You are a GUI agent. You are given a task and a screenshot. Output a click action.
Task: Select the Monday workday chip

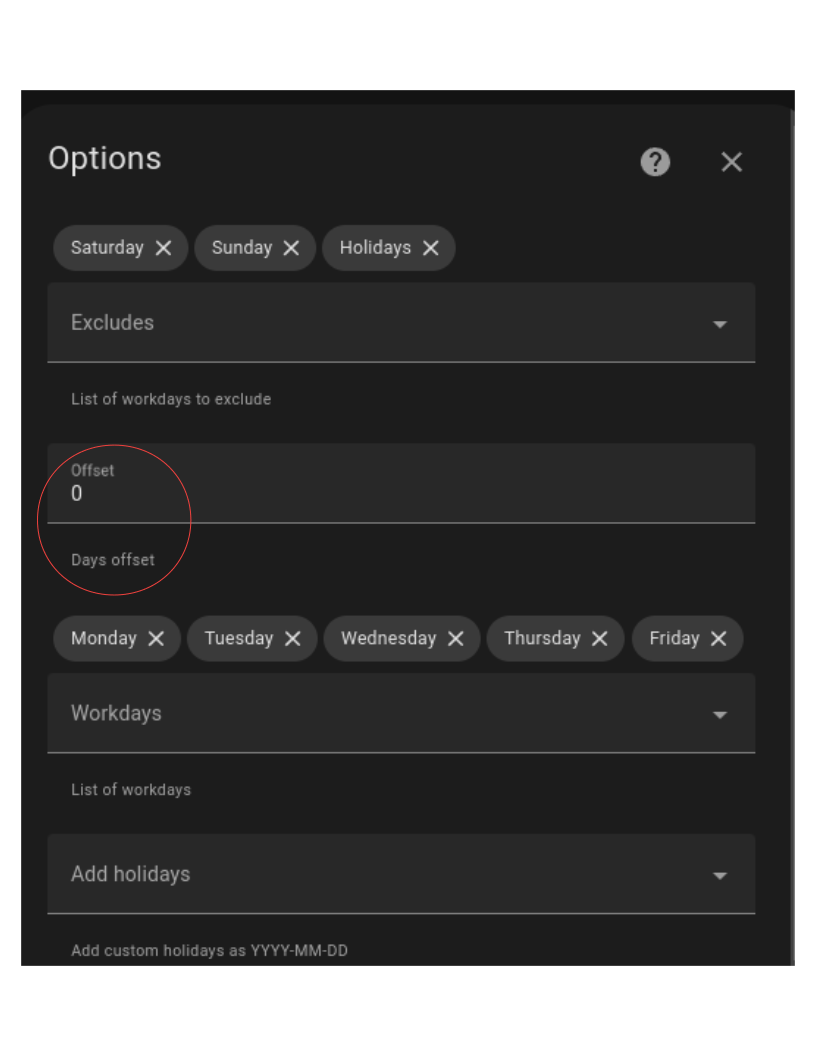105,638
